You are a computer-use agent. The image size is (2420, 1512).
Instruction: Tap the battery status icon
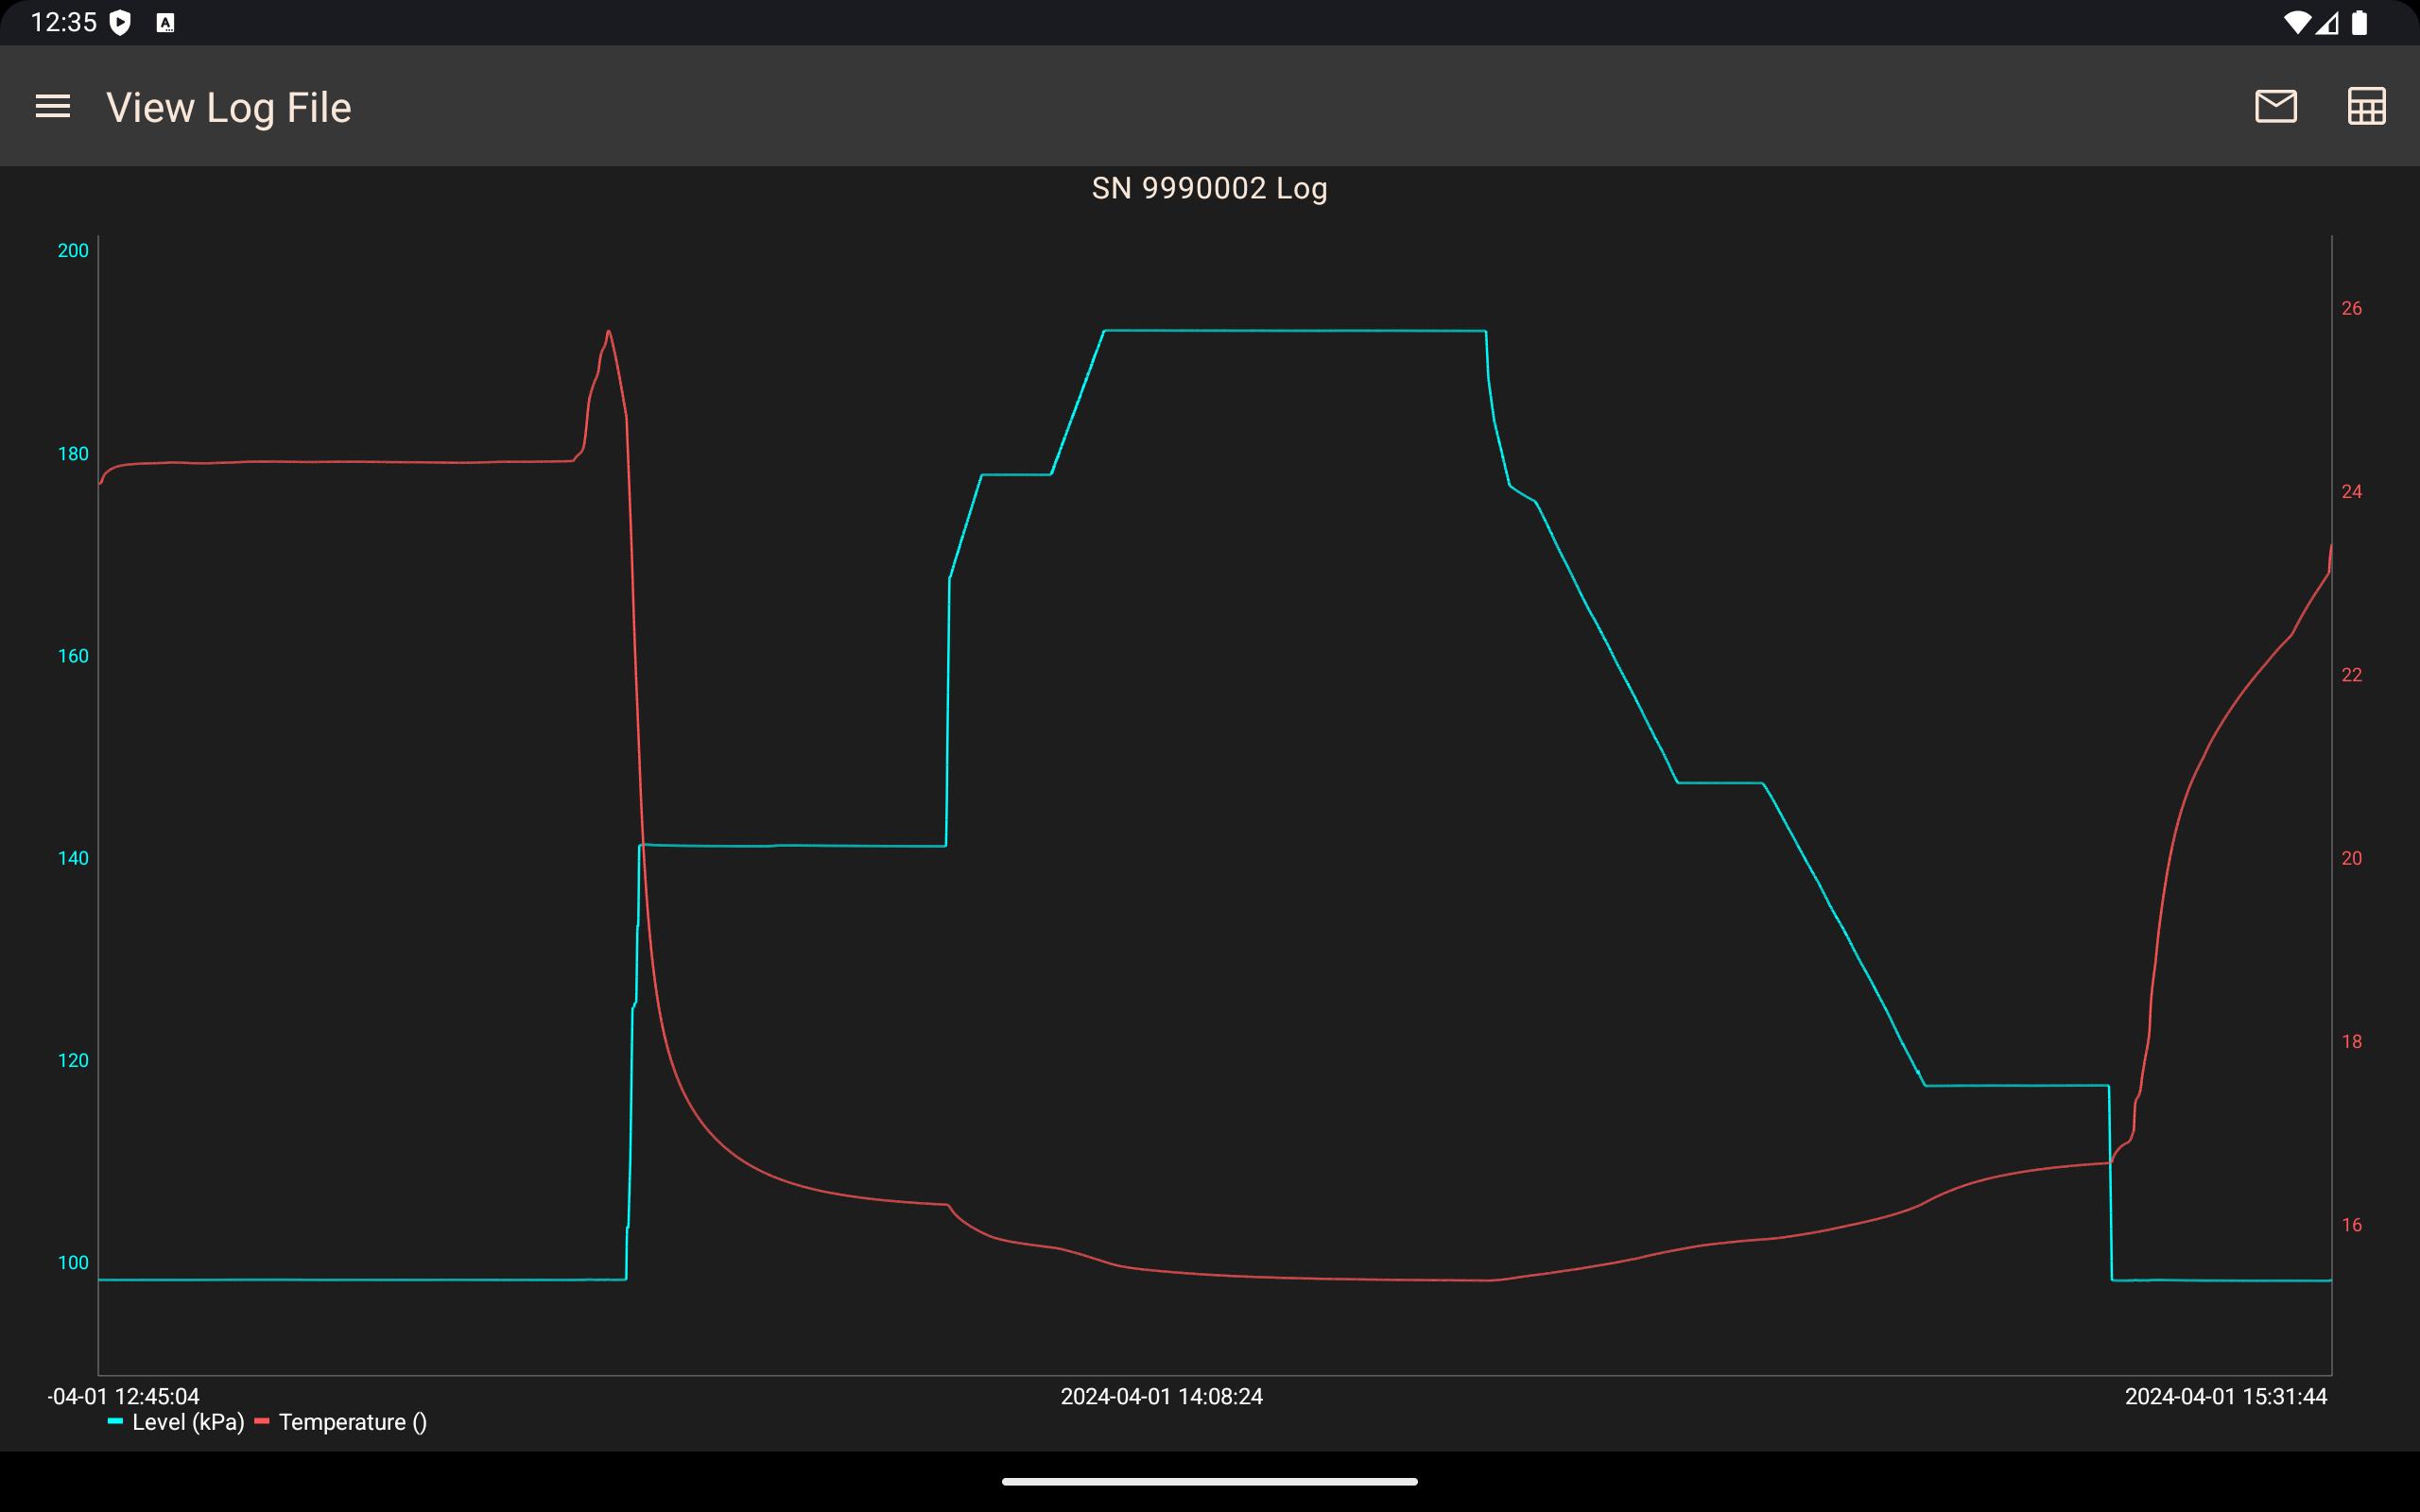click(2359, 22)
